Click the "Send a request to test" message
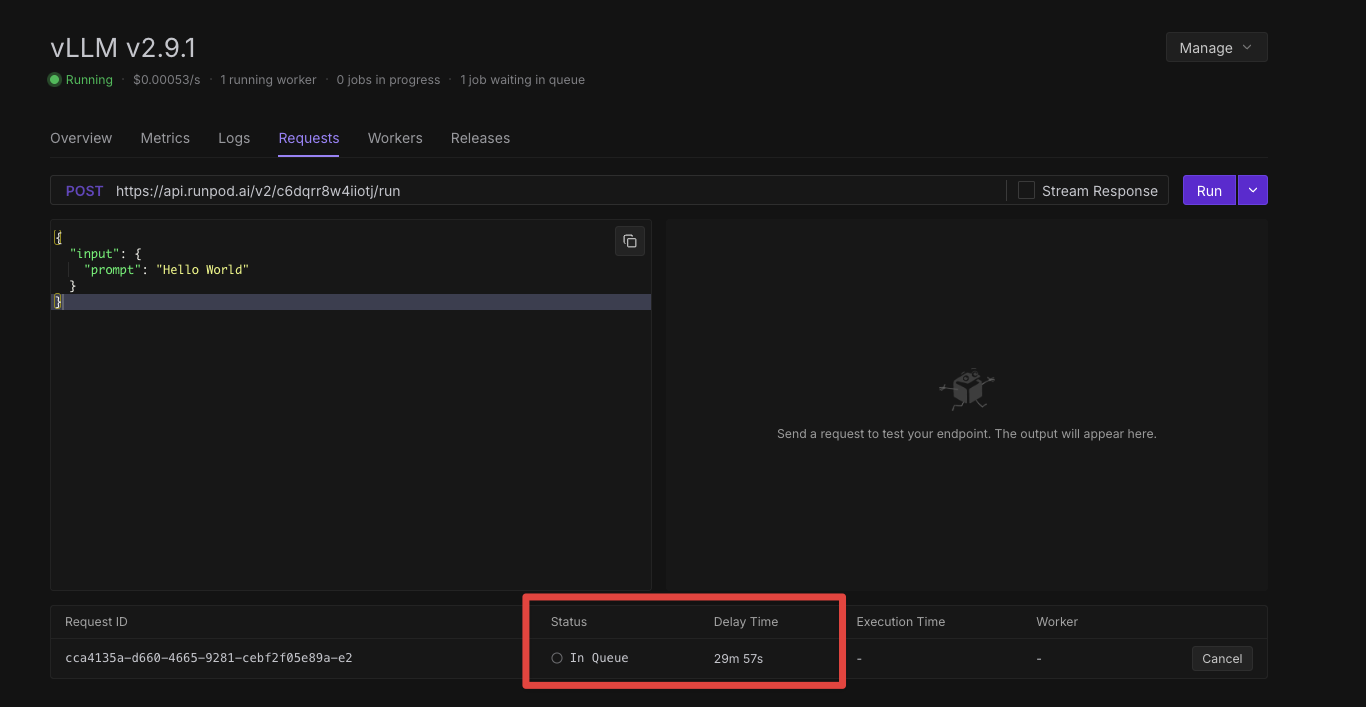 967,434
